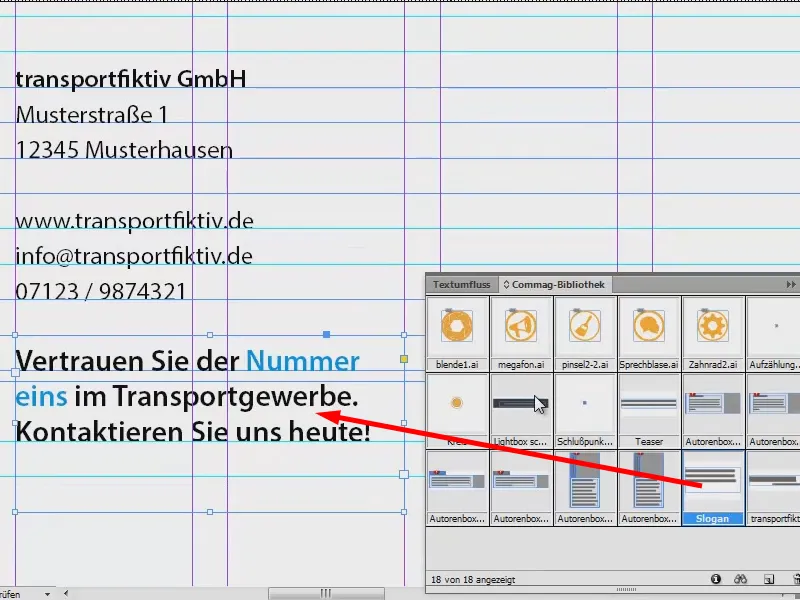
Task: Select the pinsel2-2.ai brush item
Action: [x=585, y=334]
